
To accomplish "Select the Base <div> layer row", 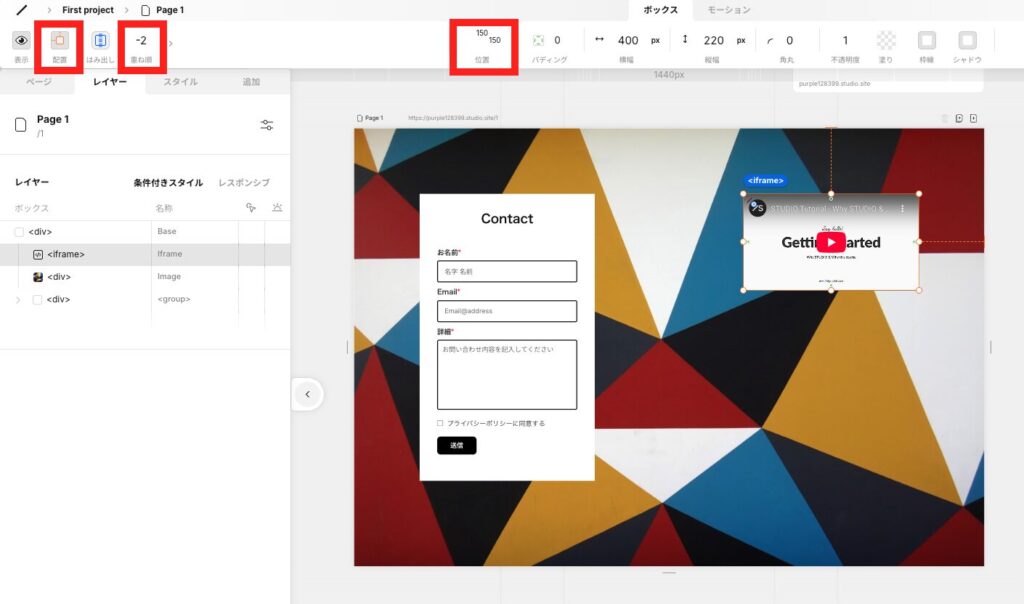I will point(145,232).
